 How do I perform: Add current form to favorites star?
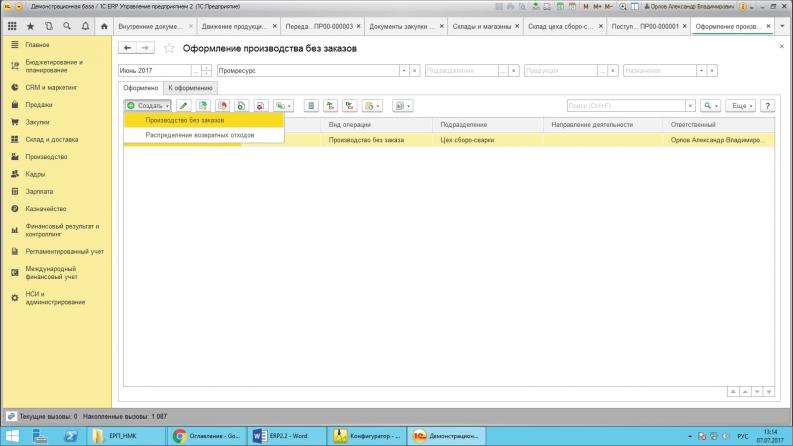[x=169, y=47]
